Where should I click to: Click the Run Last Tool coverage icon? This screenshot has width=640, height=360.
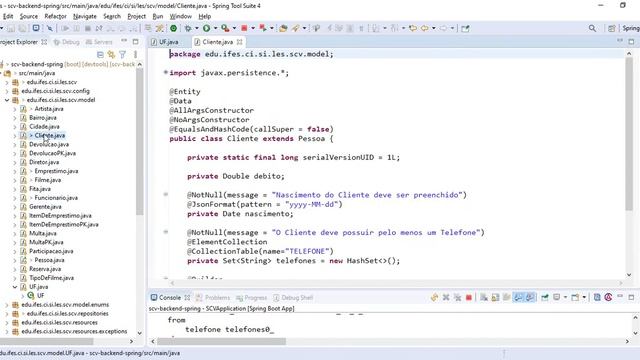click(225, 28)
